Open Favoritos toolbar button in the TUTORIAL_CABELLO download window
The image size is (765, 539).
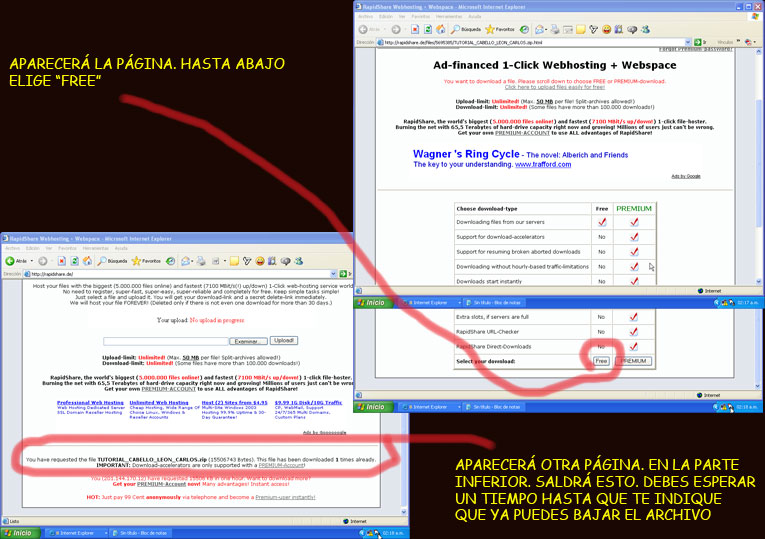point(500,30)
